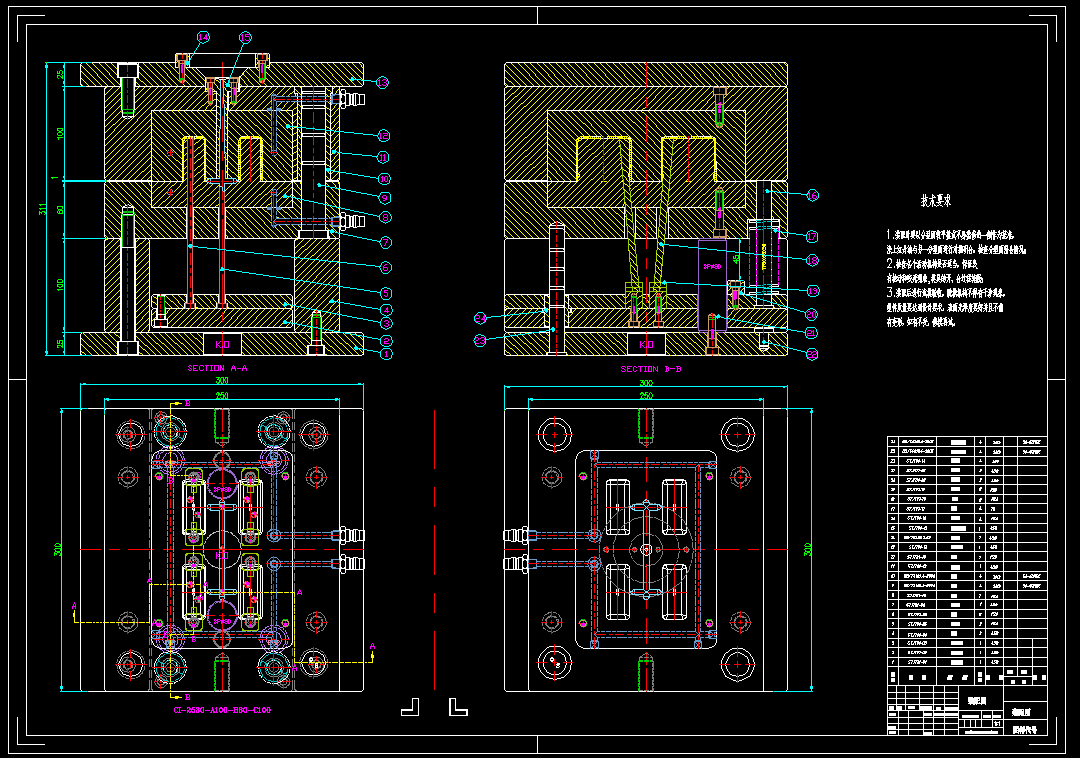Click part balloon number 19

click(813, 291)
